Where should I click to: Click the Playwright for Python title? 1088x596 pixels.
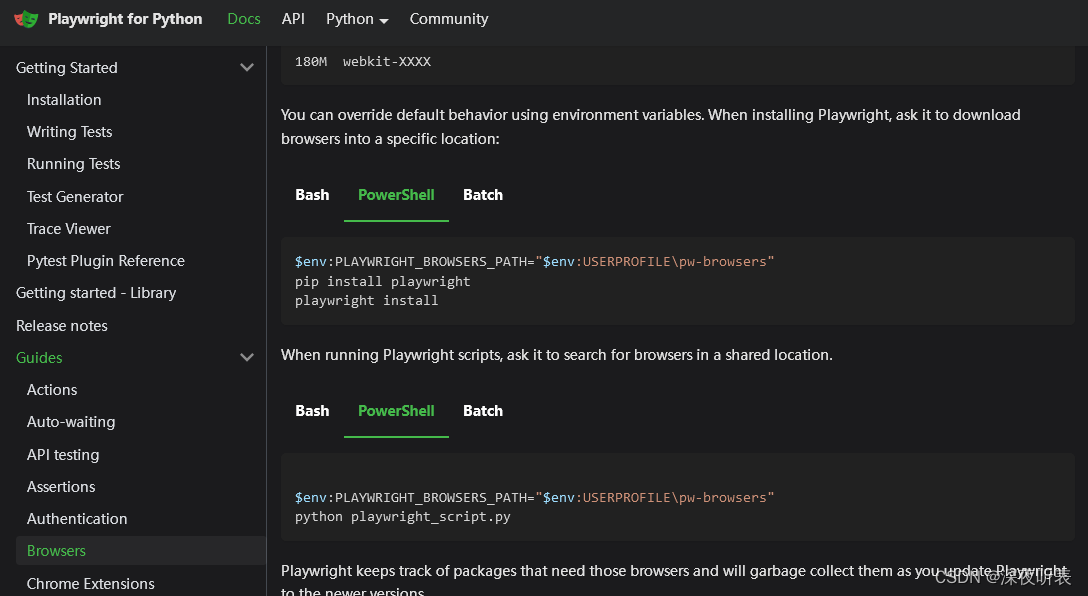coord(125,19)
